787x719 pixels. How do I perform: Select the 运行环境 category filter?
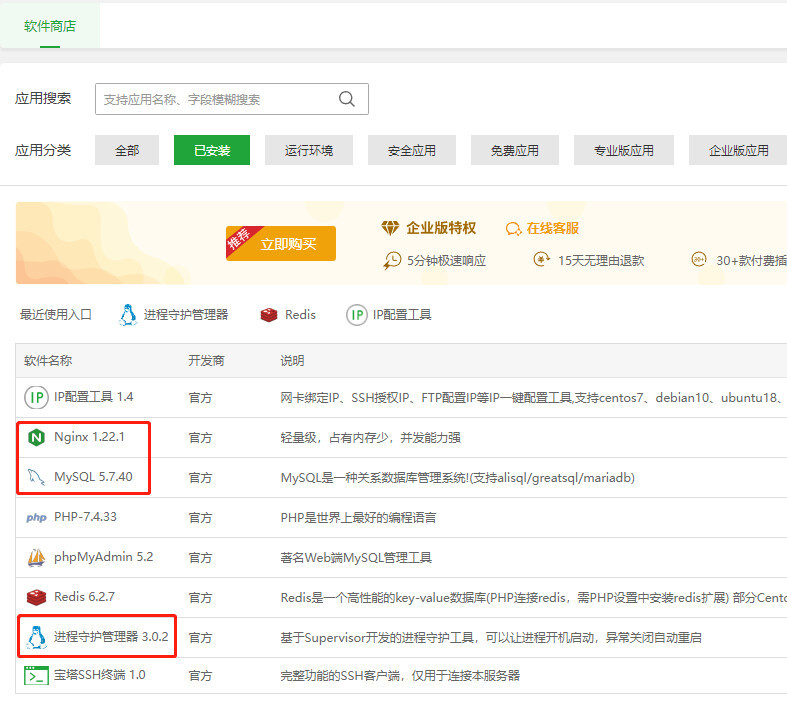tap(309, 150)
